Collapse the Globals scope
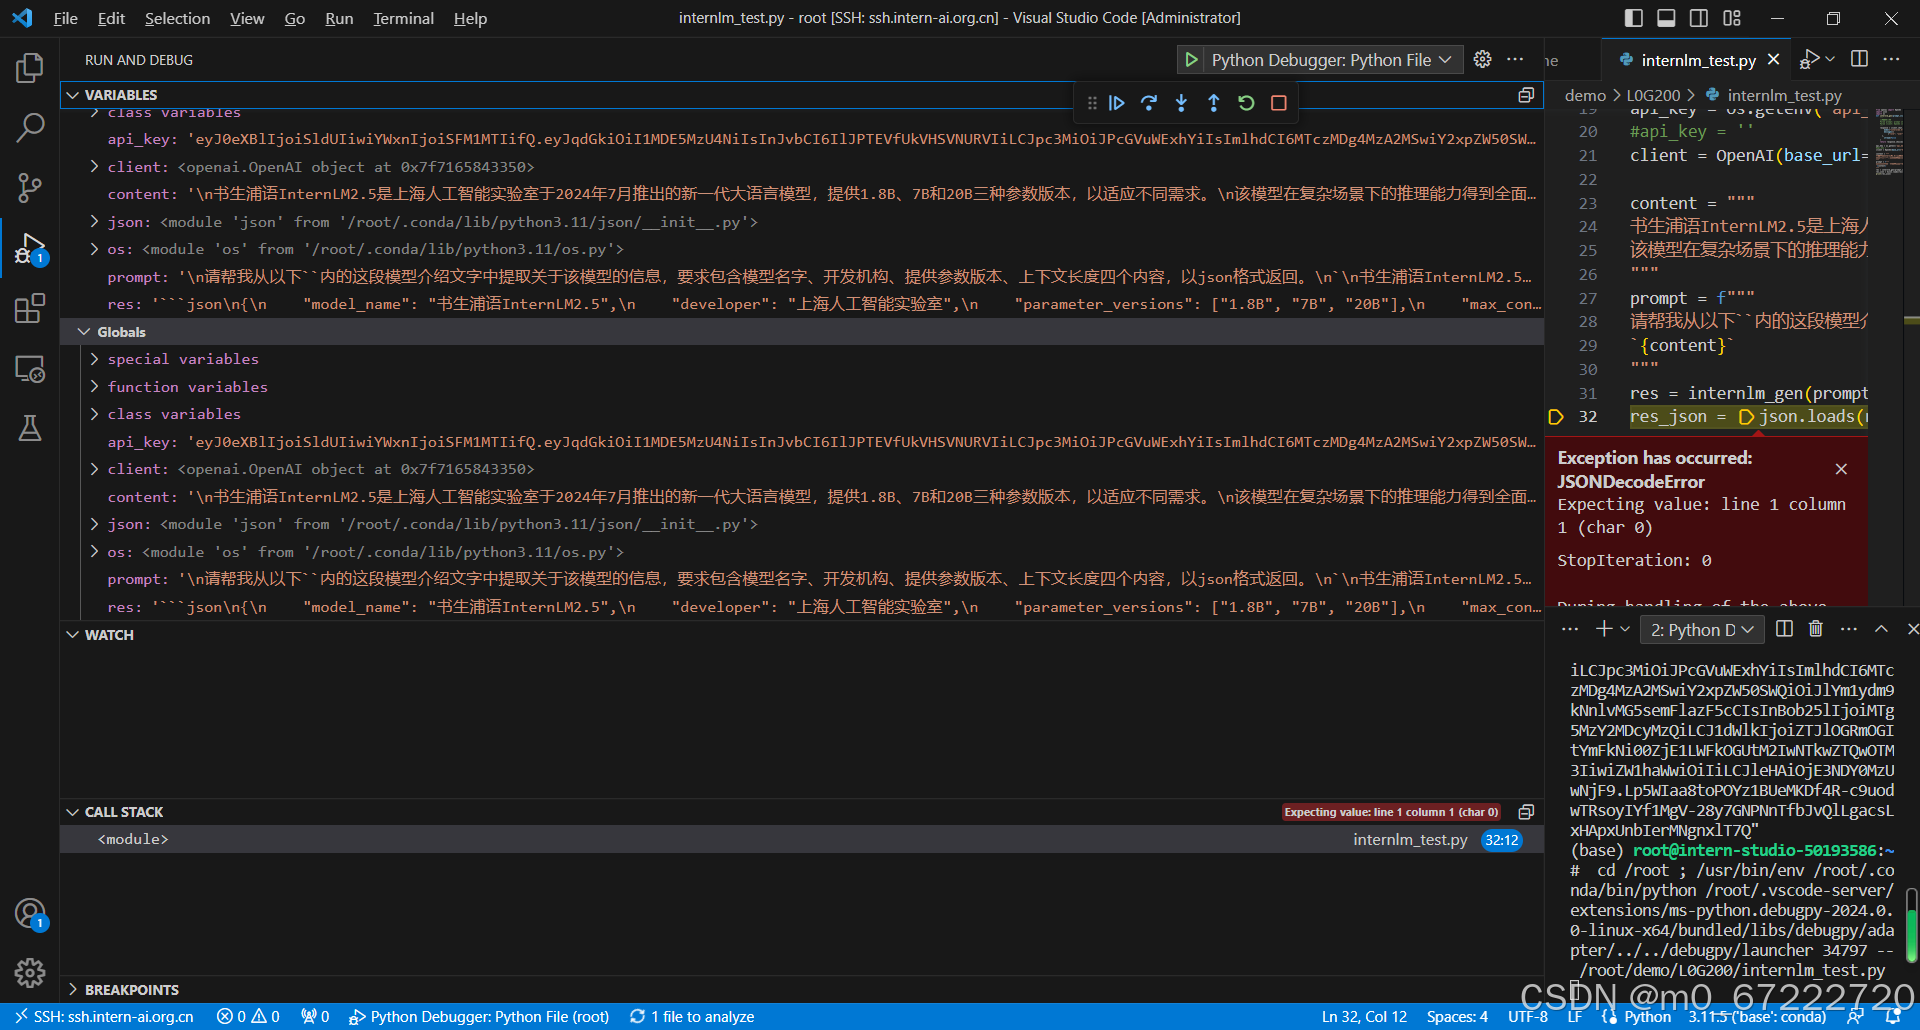 (x=84, y=332)
